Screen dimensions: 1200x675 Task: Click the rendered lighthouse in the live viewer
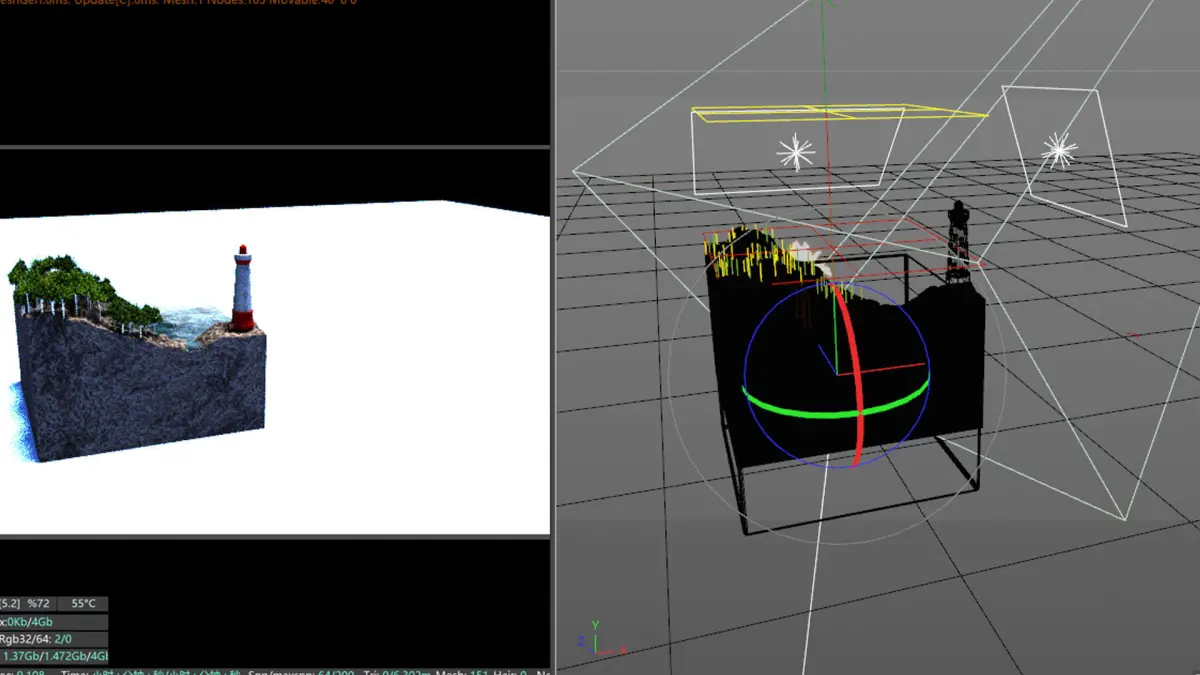coord(242,288)
